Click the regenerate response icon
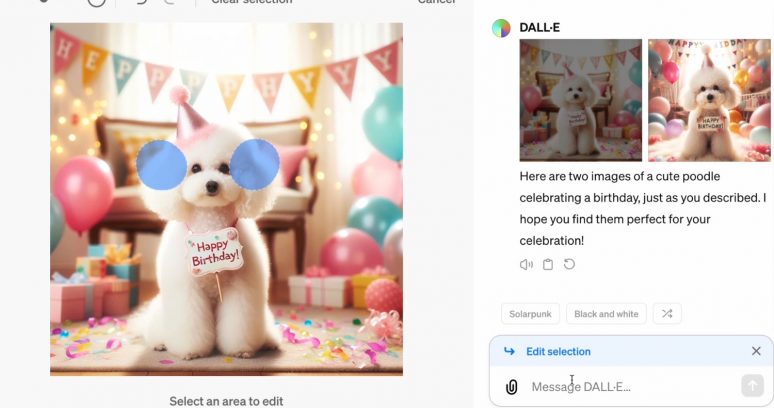This screenshot has height=408, width=774. pyautogui.click(x=570, y=265)
